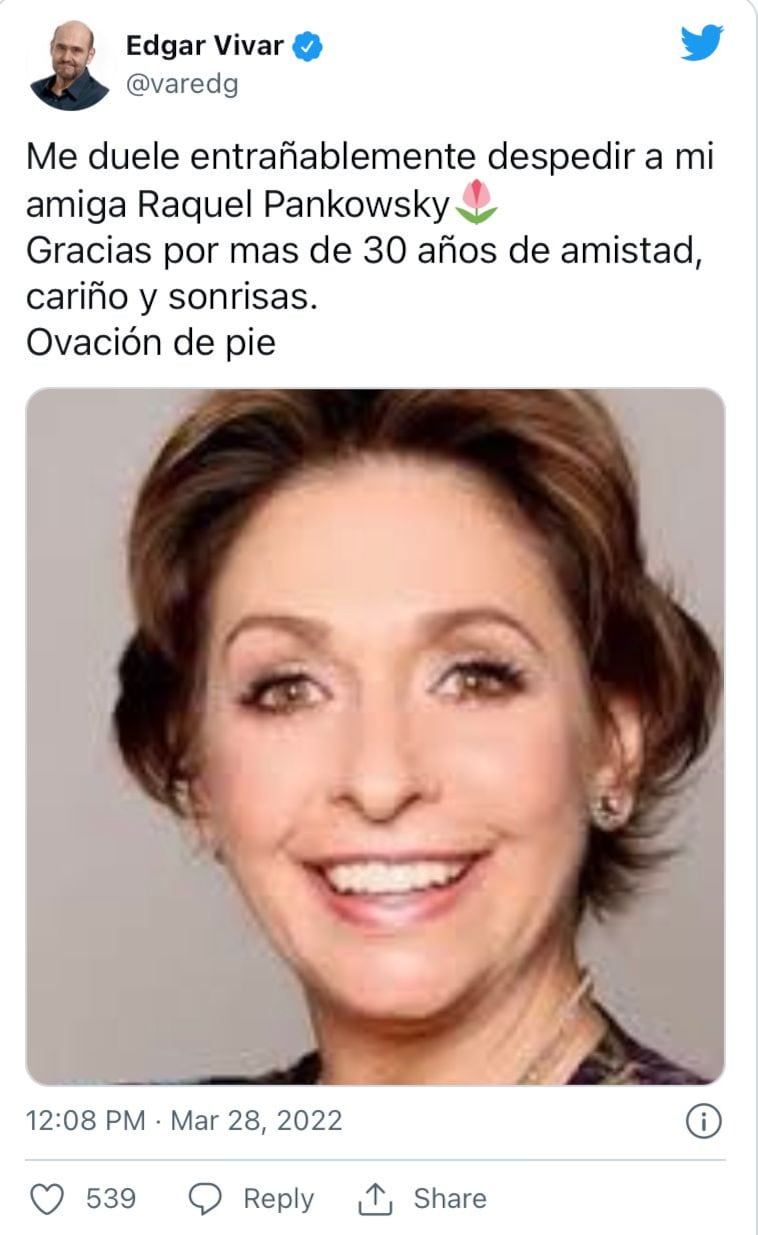This screenshot has width=758, height=1235.
Task: Click the Mar 28, 2022 date
Action: (x=256, y=1120)
